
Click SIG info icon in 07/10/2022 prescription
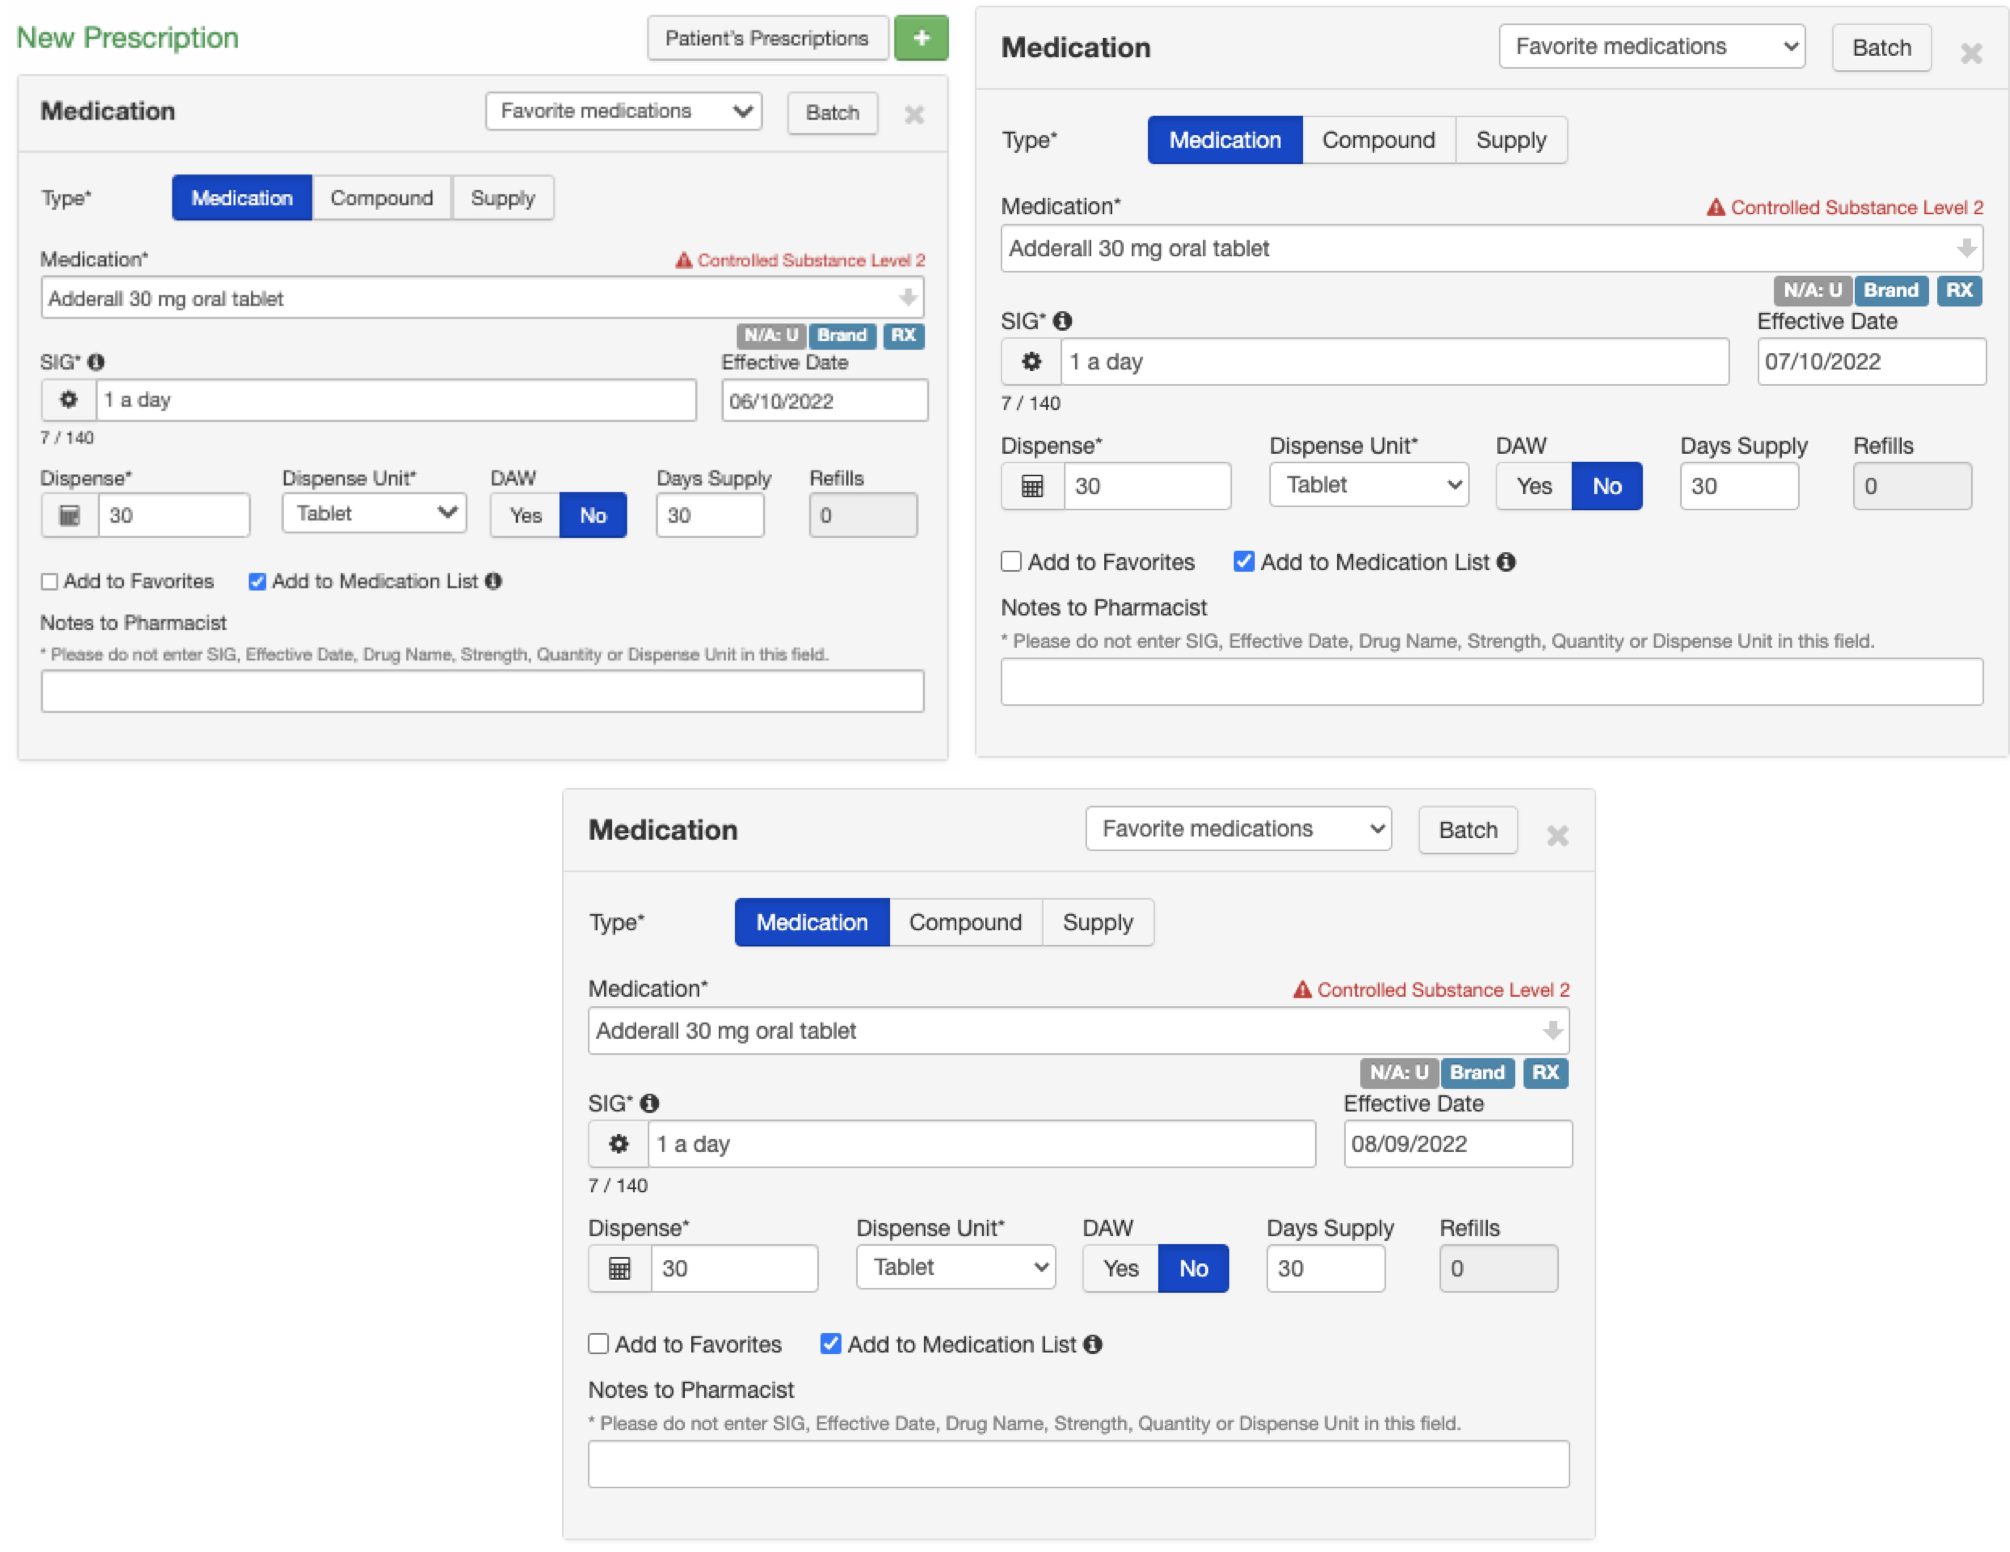click(1063, 321)
